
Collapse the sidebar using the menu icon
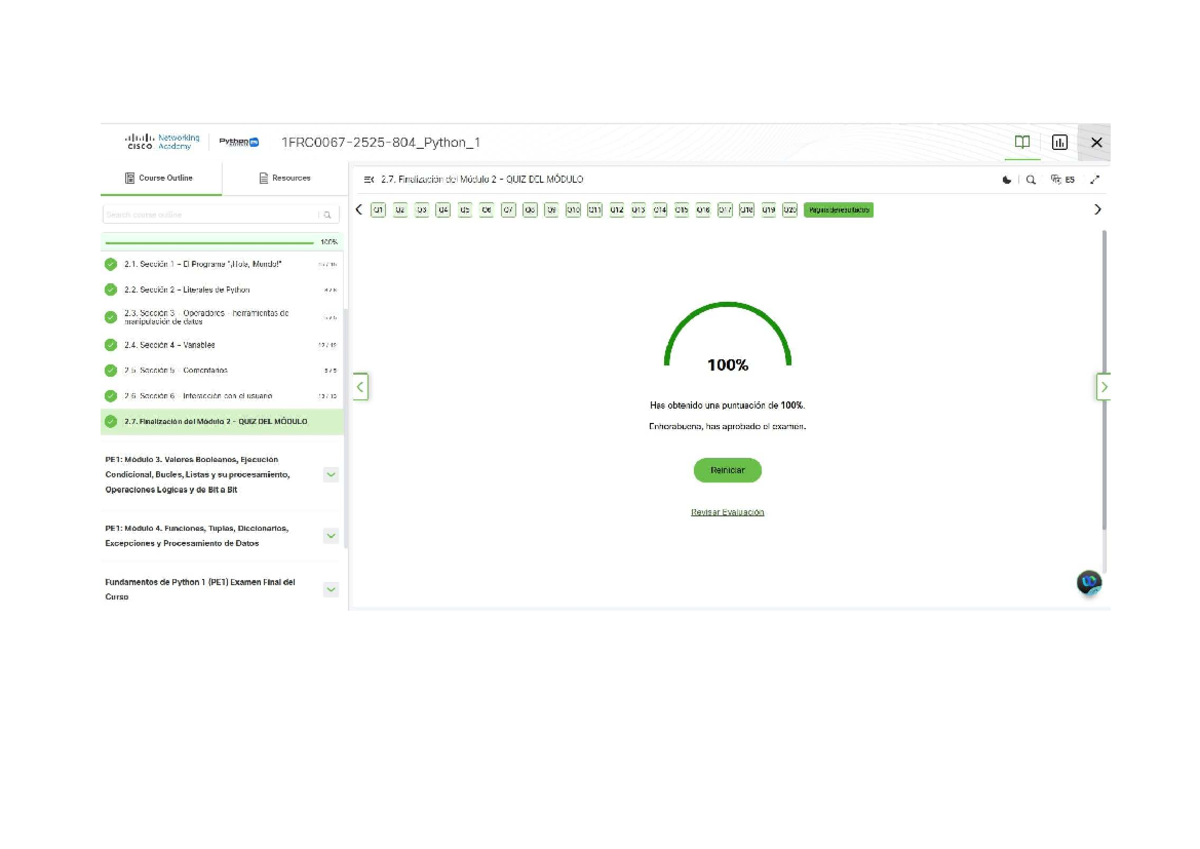[x=369, y=180]
